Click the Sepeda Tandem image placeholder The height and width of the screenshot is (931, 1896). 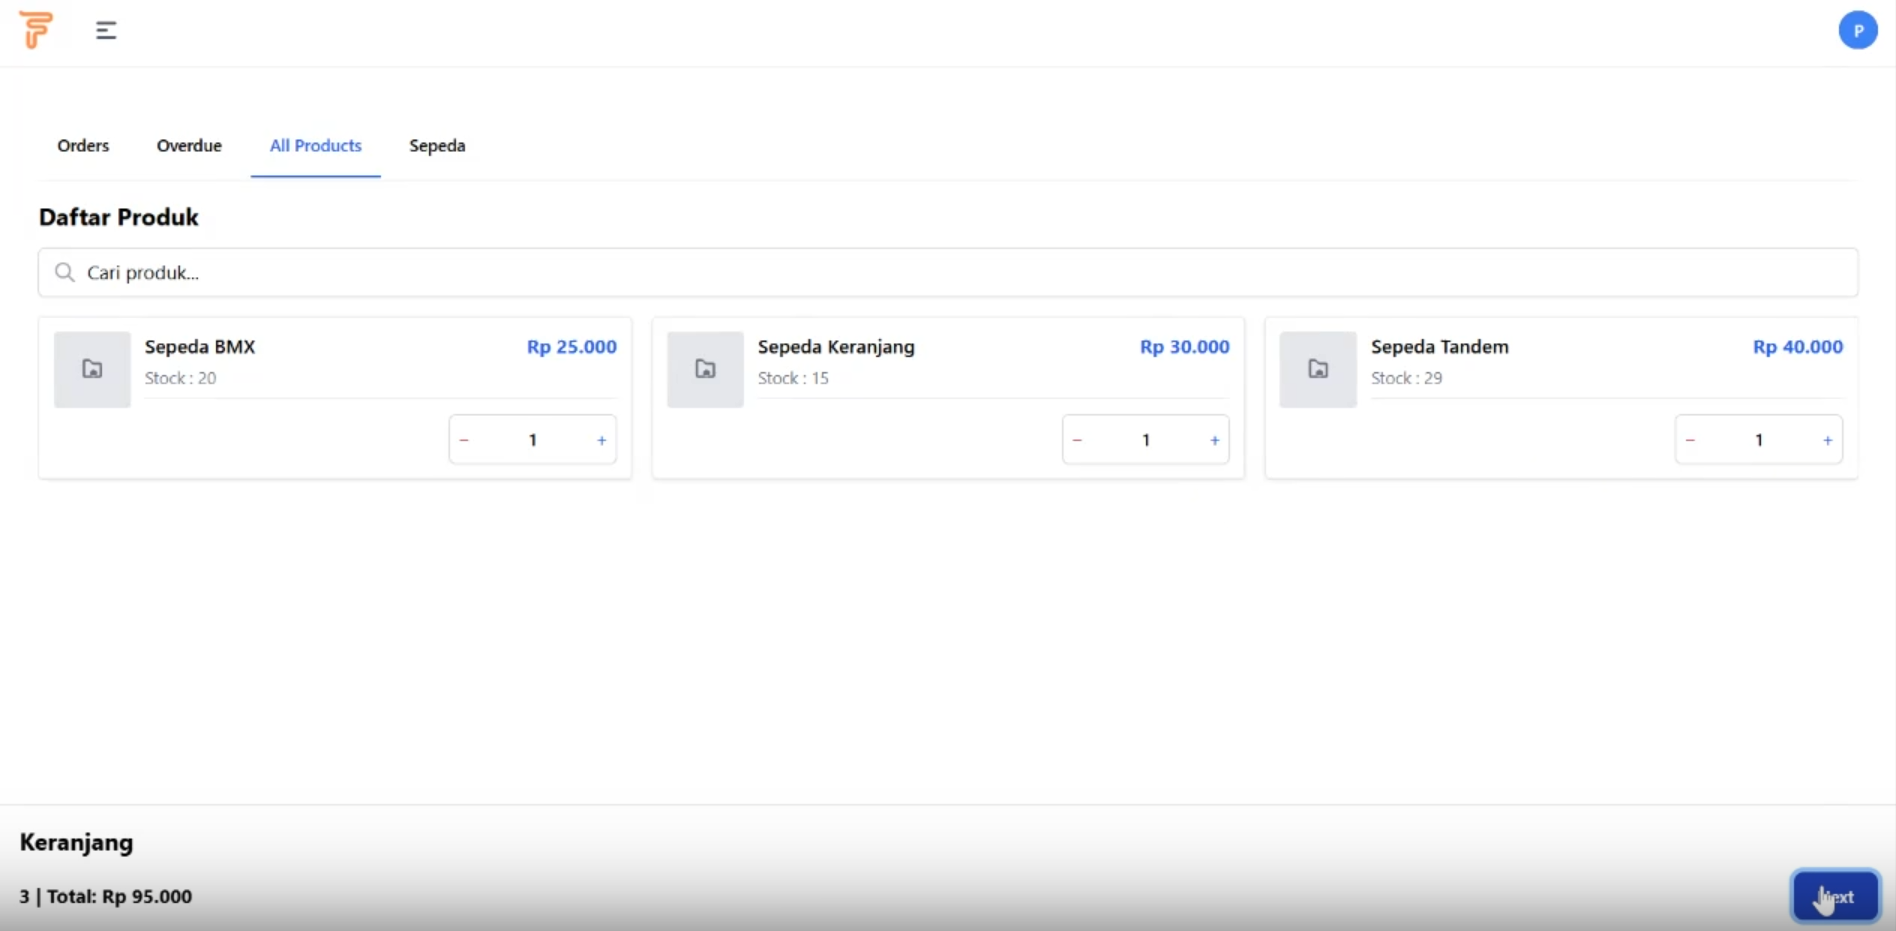(1318, 369)
